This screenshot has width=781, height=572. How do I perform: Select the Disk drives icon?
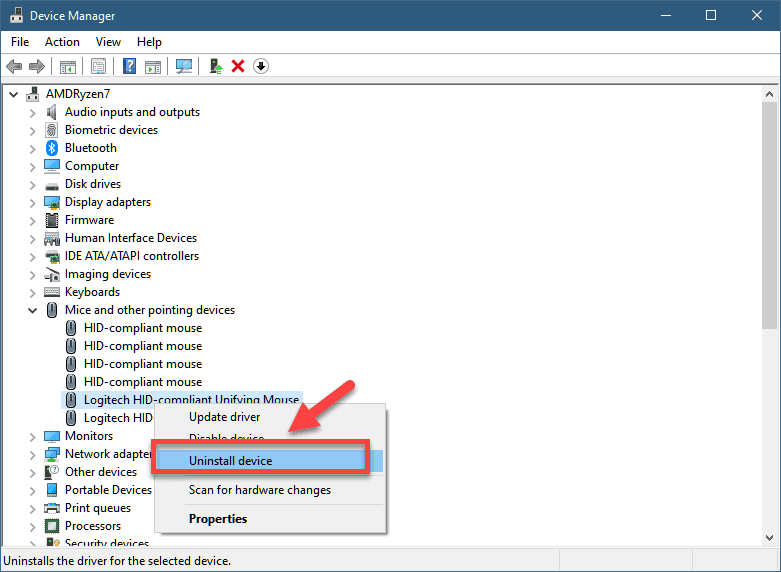52,186
